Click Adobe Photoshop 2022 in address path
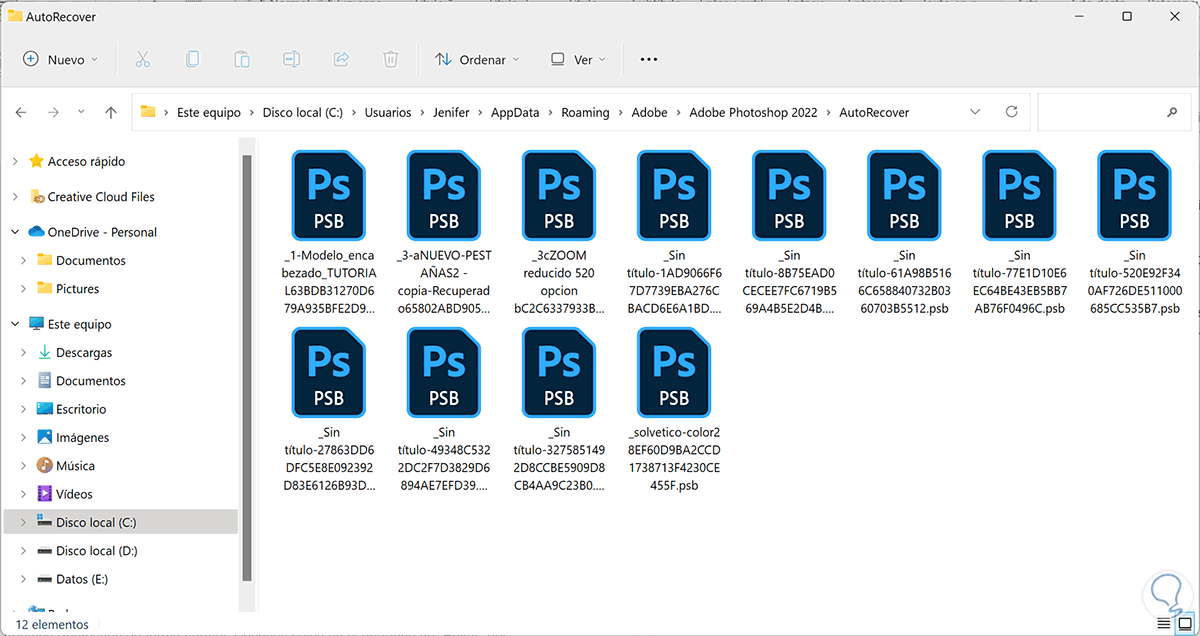The image size is (1200, 636). (754, 113)
